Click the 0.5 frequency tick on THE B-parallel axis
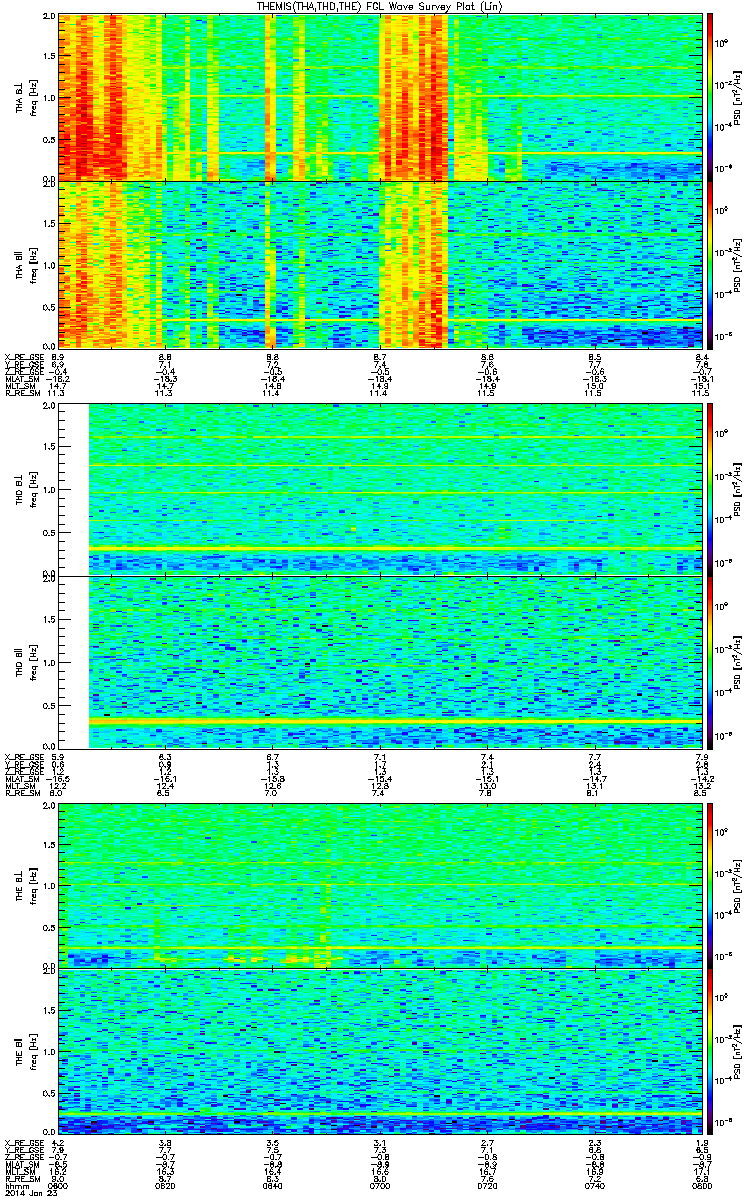 49,1093
